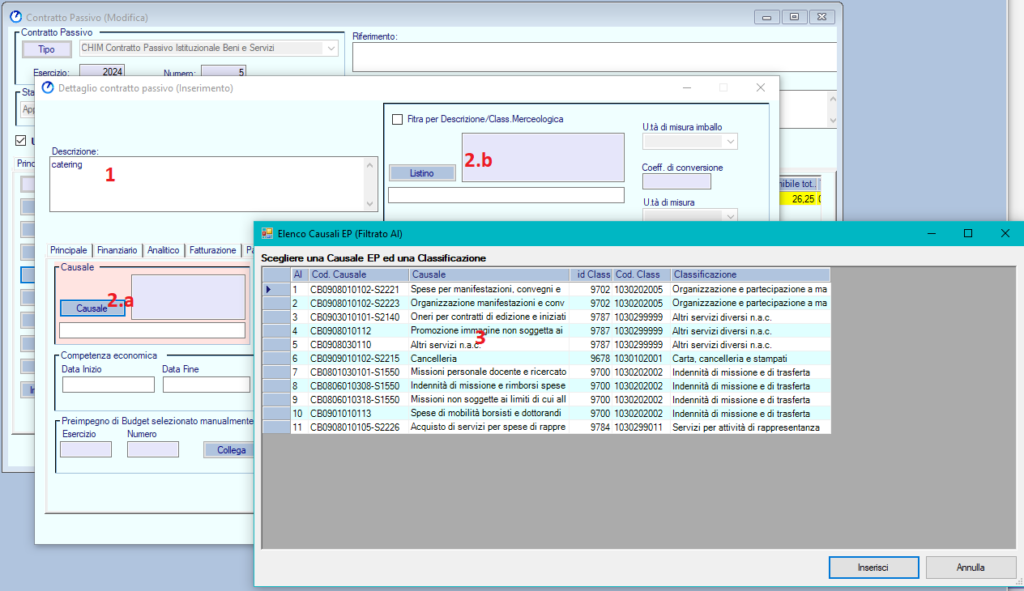
Task: Click Cod. Class cell 1030299011
Action: tap(639, 427)
